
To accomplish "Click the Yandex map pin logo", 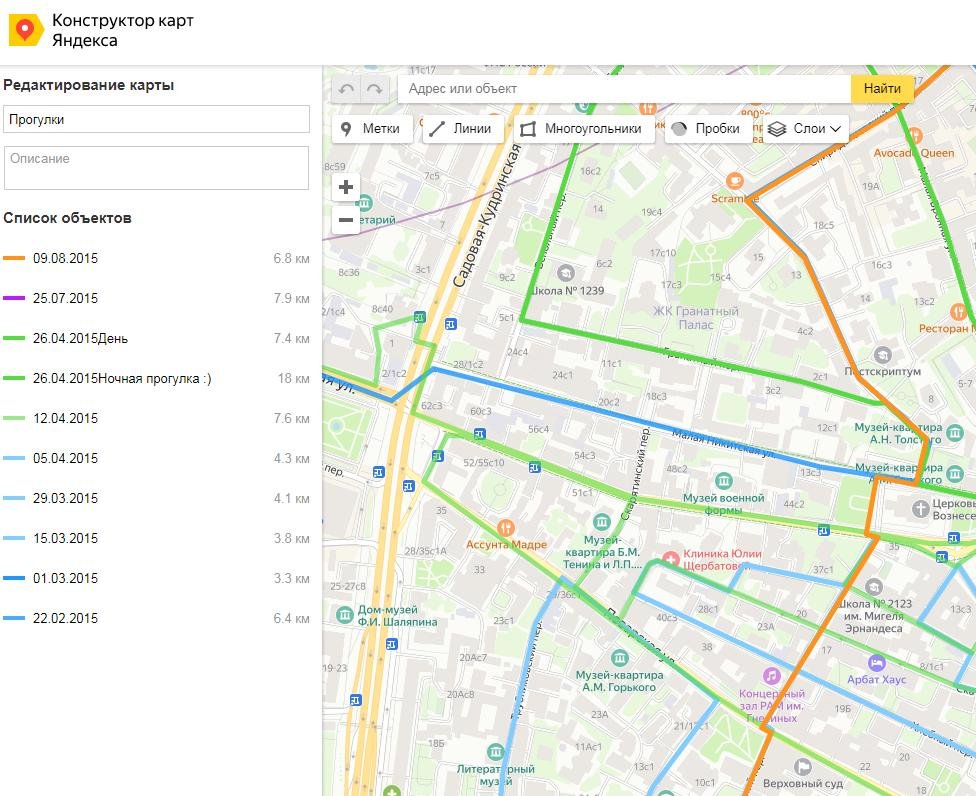I will click(x=25, y=31).
